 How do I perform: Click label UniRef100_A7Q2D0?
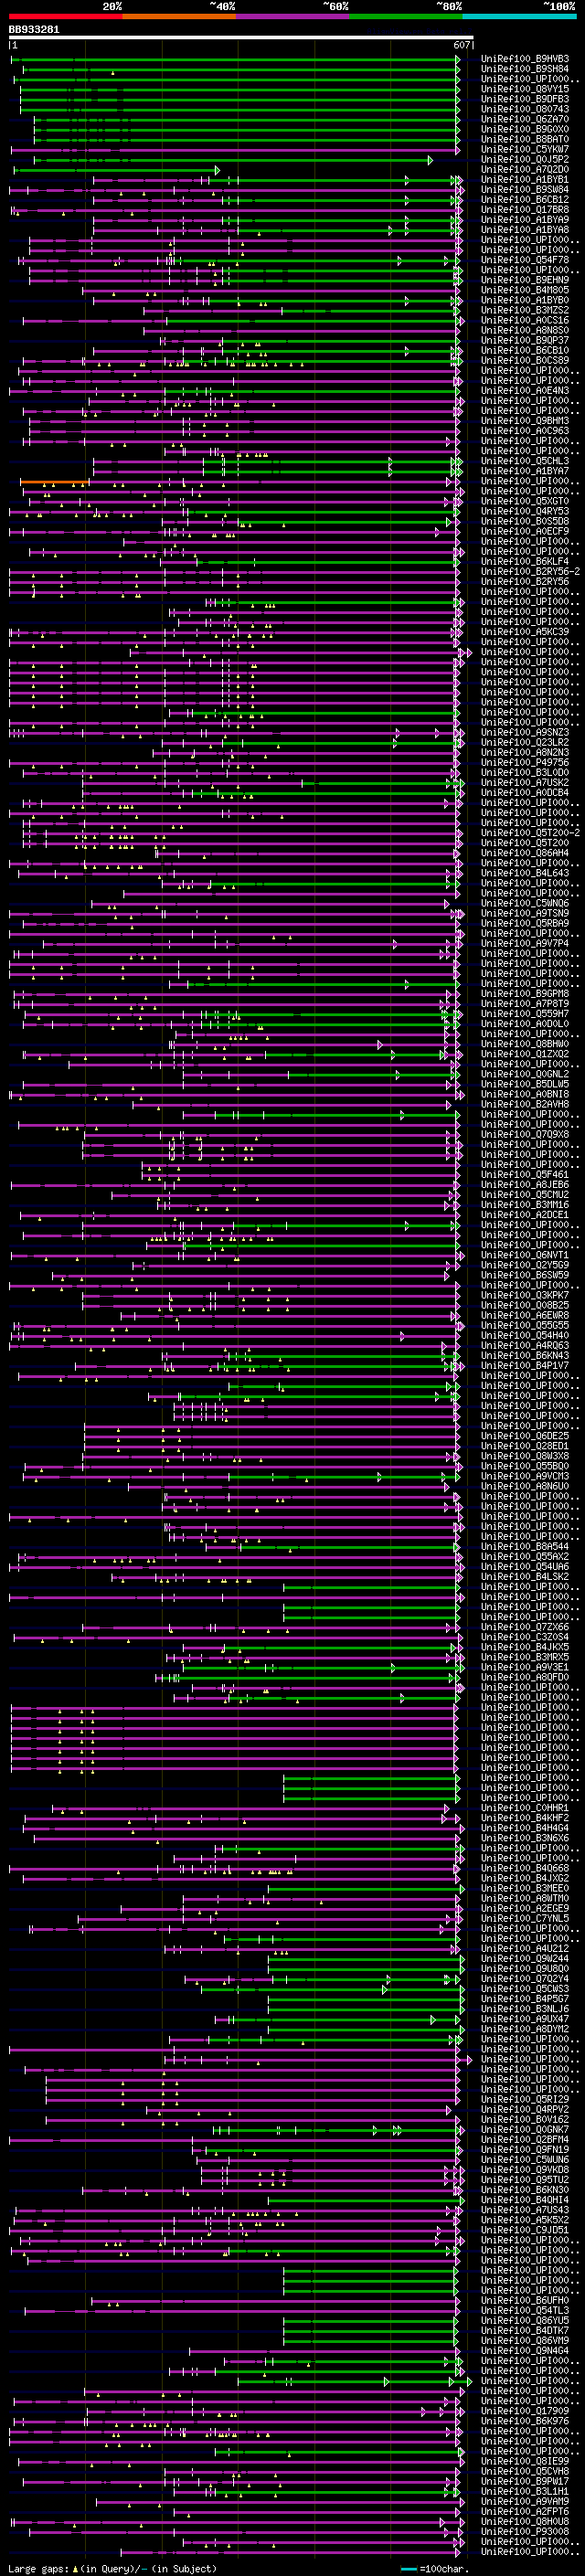pyautogui.click(x=525, y=169)
